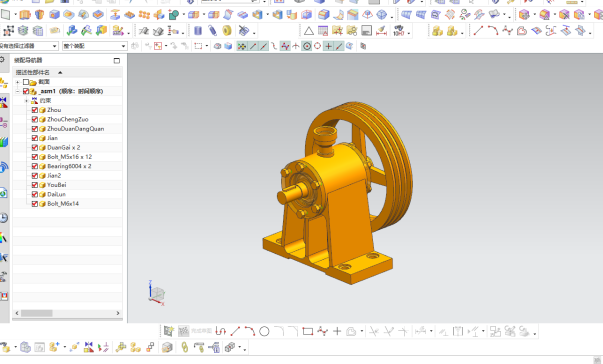The height and width of the screenshot is (364, 603).
Task: Click the dimension measure broom icon
Action: point(381,31)
